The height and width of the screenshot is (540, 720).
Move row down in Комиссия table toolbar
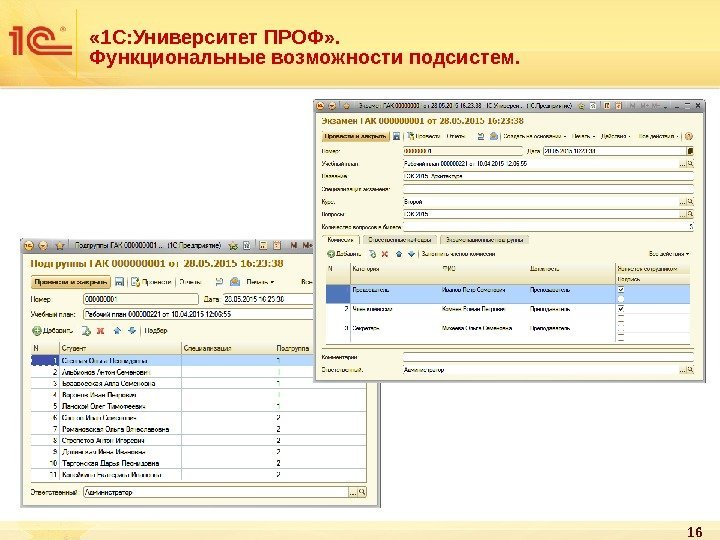point(411,254)
